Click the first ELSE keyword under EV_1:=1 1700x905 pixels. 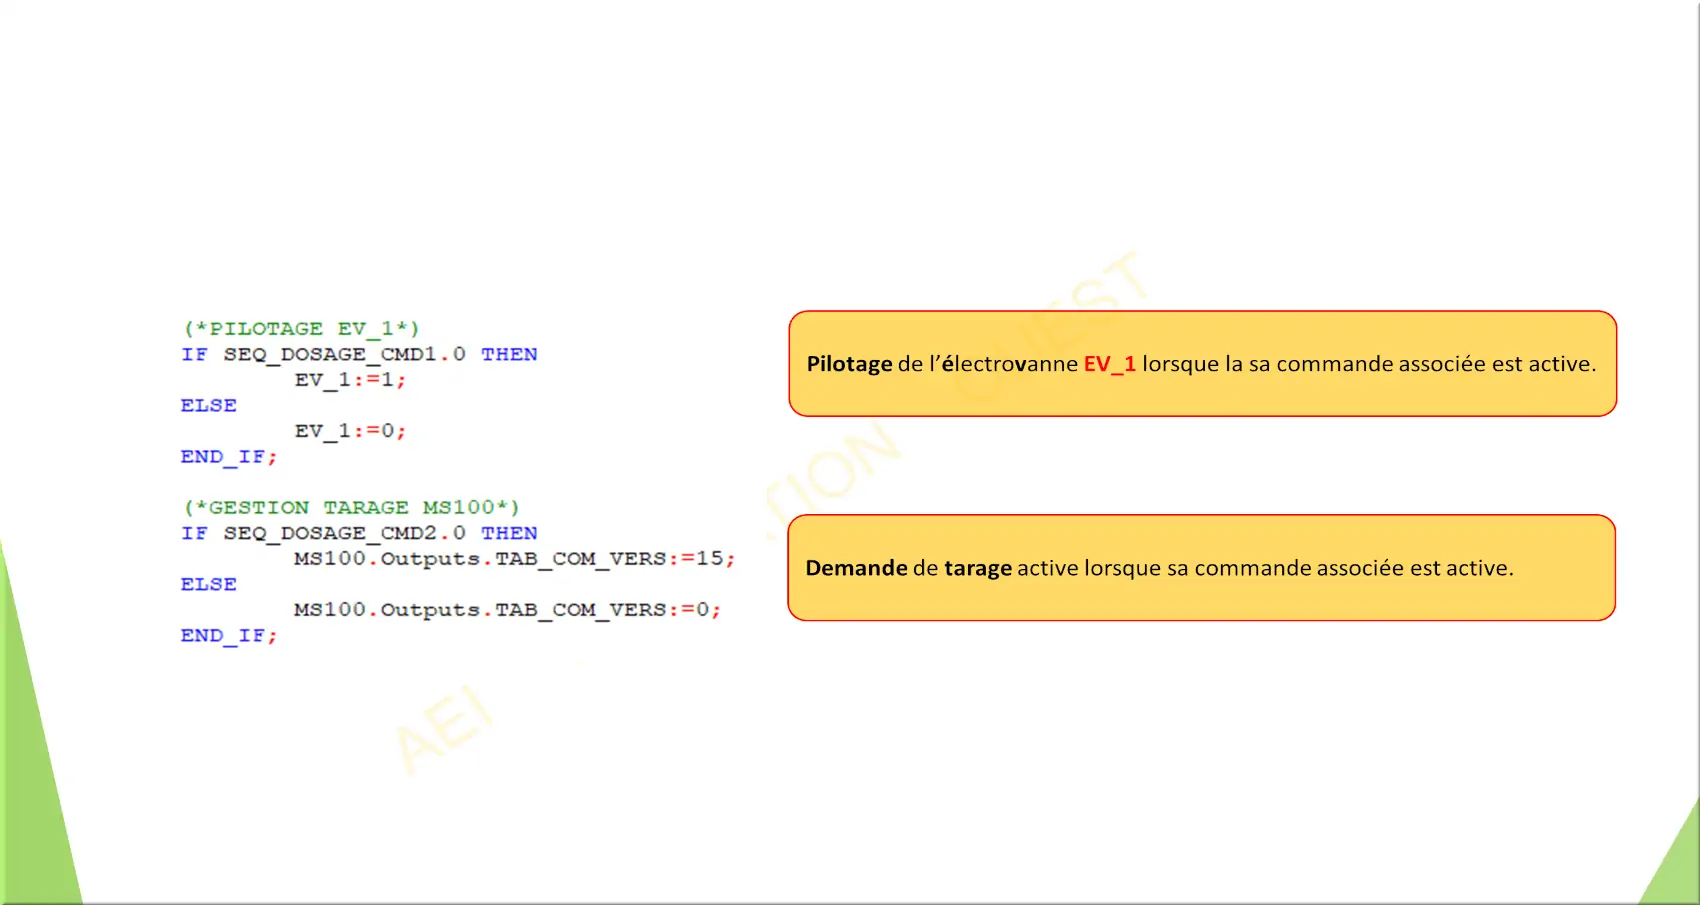(208, 405)
